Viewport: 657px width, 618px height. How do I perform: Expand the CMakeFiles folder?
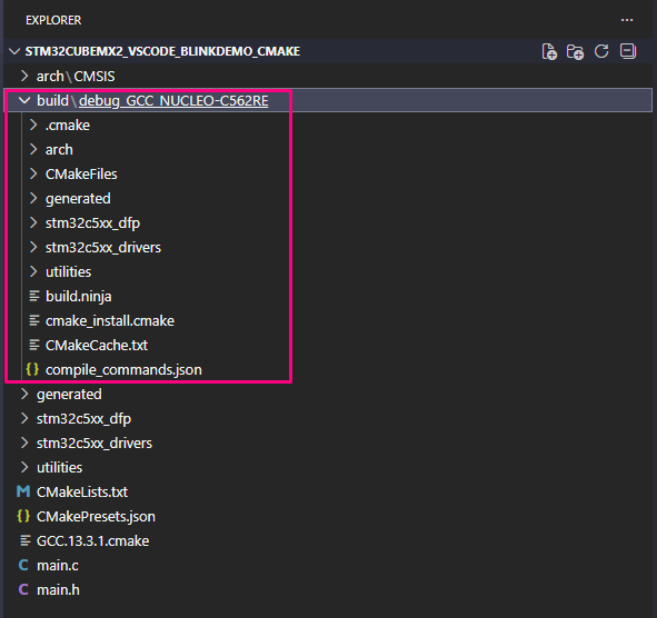tap(33, 174)
